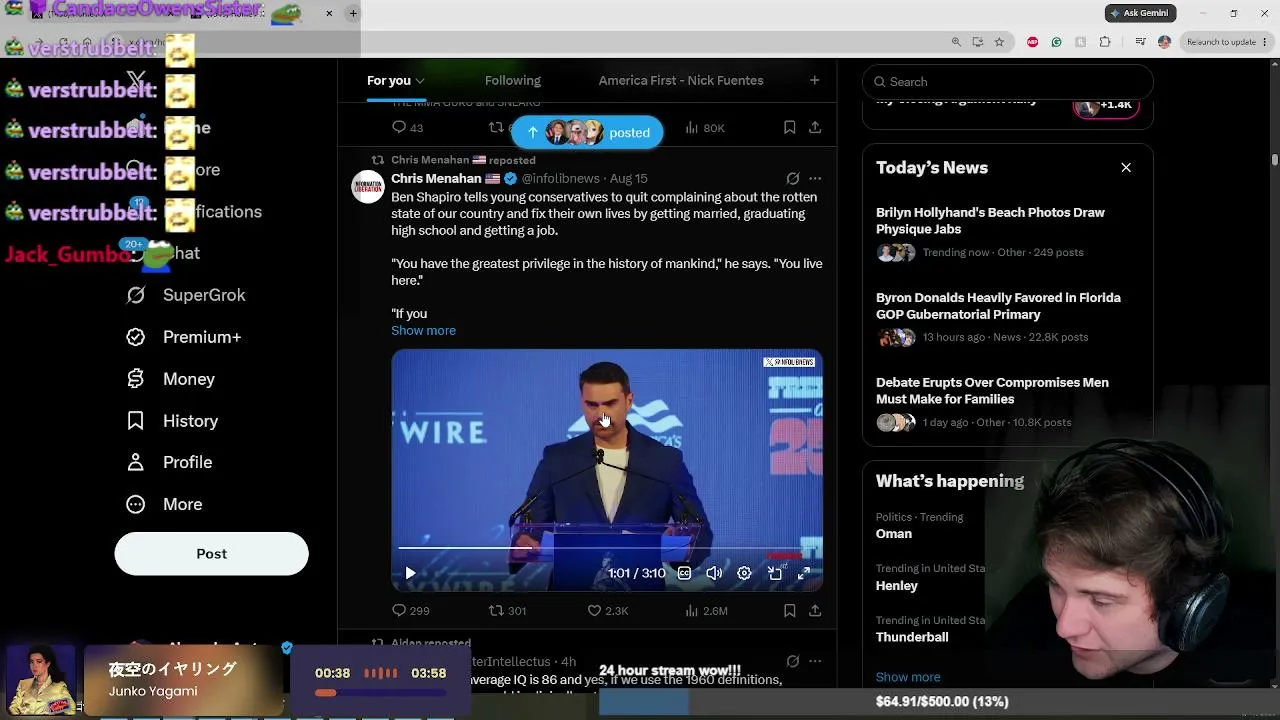Open more options for Chris Menahan post
This screenshot has width=1280, height=720.
[x=815, y=178]
